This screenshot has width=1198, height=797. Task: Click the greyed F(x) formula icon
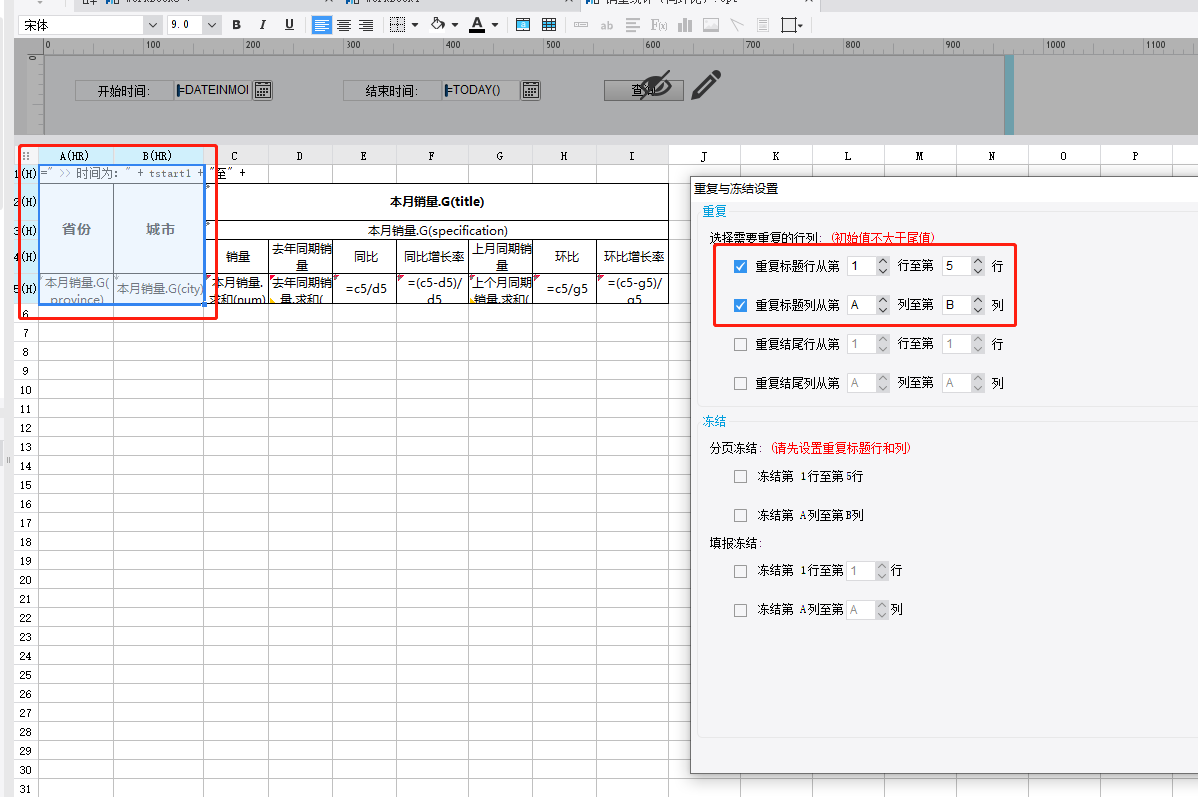pos(659,25)
